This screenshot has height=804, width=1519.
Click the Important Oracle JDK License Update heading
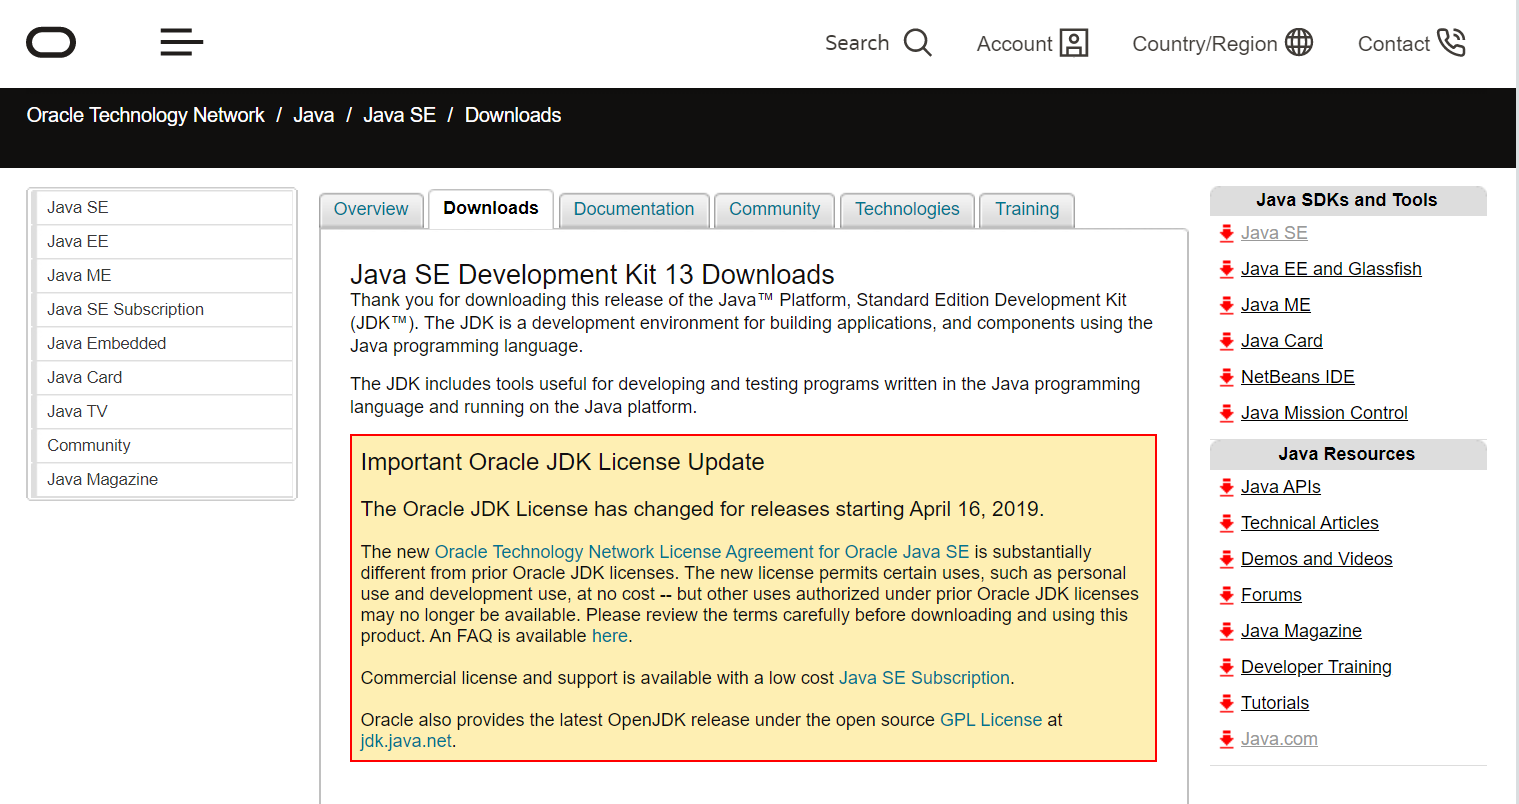point(563,462)
